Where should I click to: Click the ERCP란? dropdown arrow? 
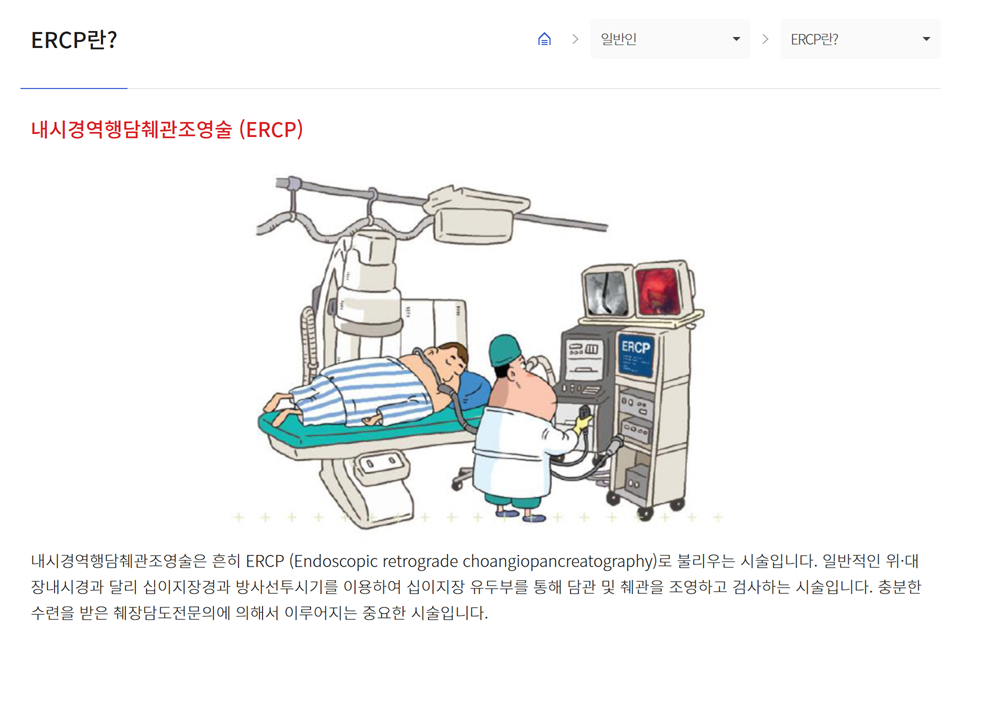(x=926, y=40)
